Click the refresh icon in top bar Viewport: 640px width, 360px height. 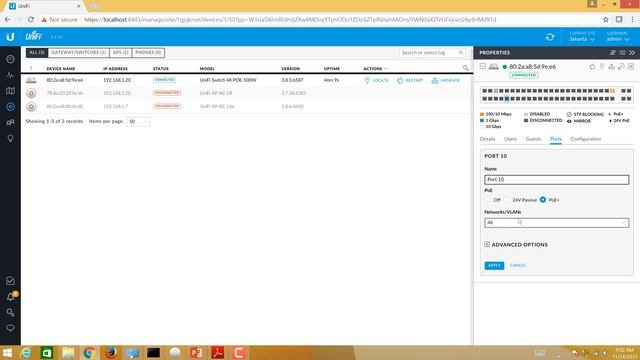click(550, 37)
